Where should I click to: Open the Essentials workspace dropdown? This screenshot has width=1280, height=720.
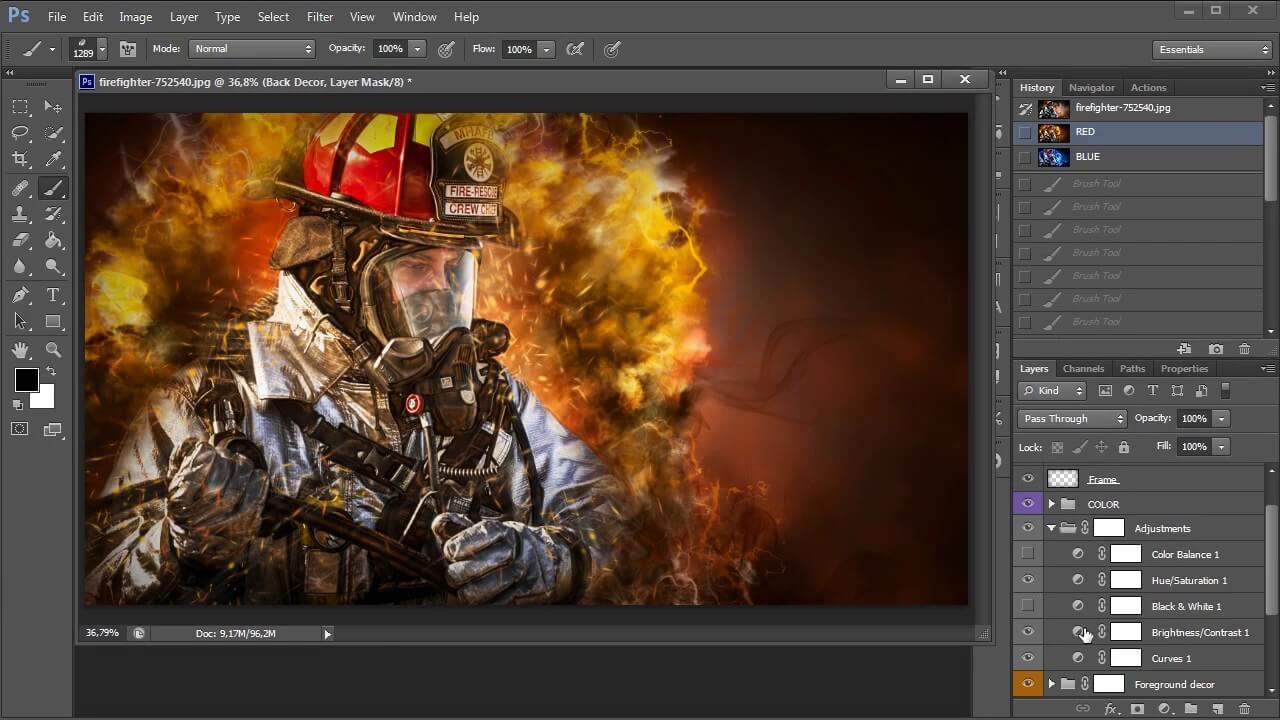(1211, 49)
